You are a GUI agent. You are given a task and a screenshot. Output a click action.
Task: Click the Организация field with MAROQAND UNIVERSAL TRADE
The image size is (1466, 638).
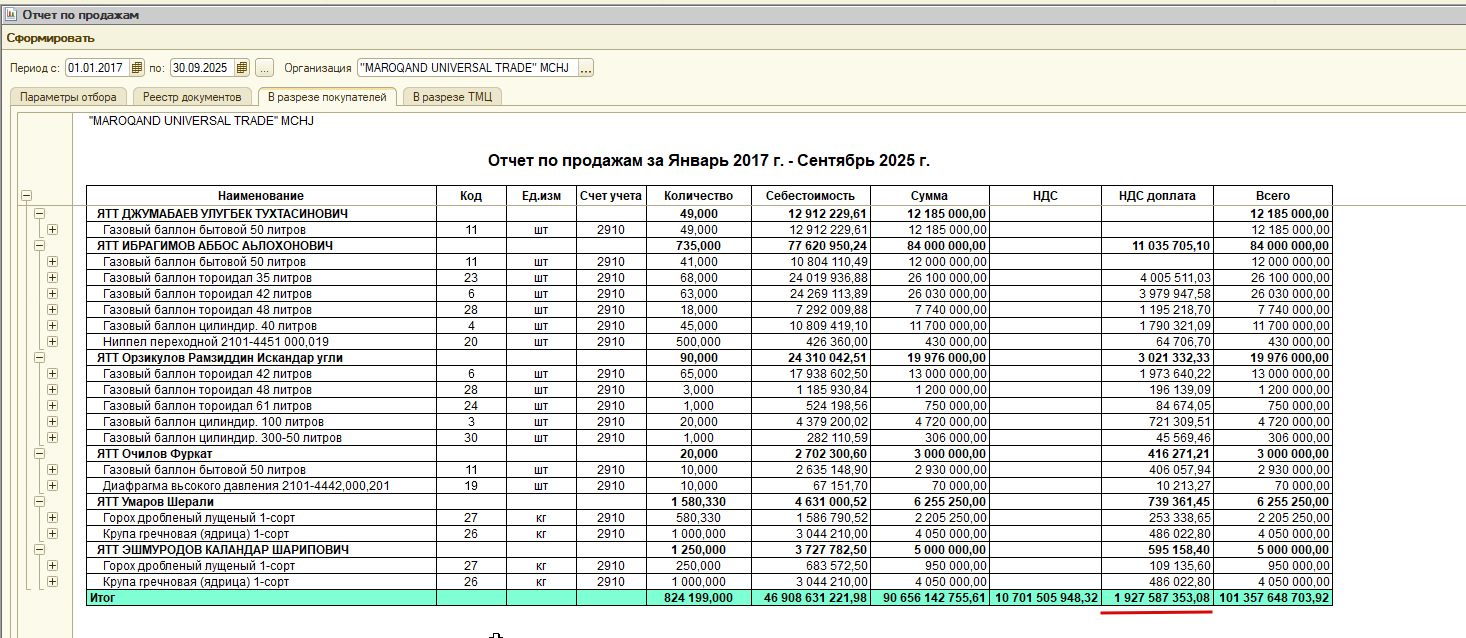click(x=466, y=68)
